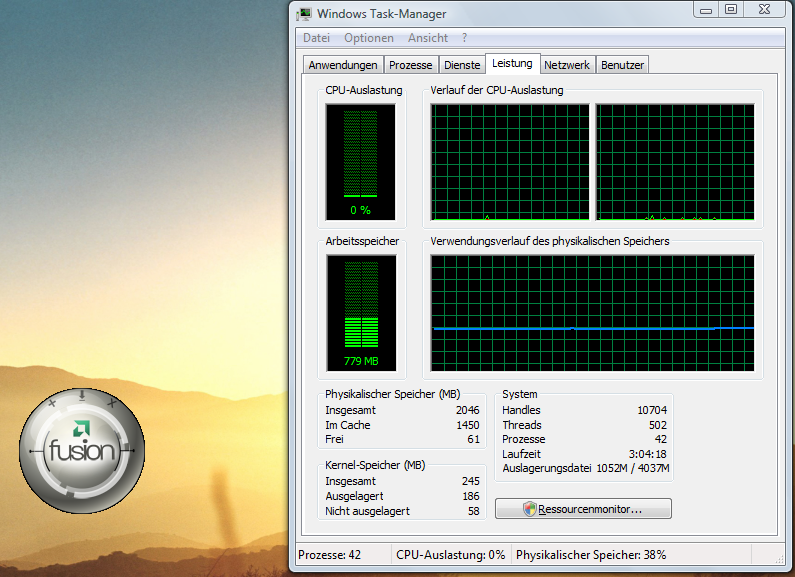Viewport: 795px width, 577px height.
Task: Click the 'Ausgelagert' value 186
Action: [471, 496]
